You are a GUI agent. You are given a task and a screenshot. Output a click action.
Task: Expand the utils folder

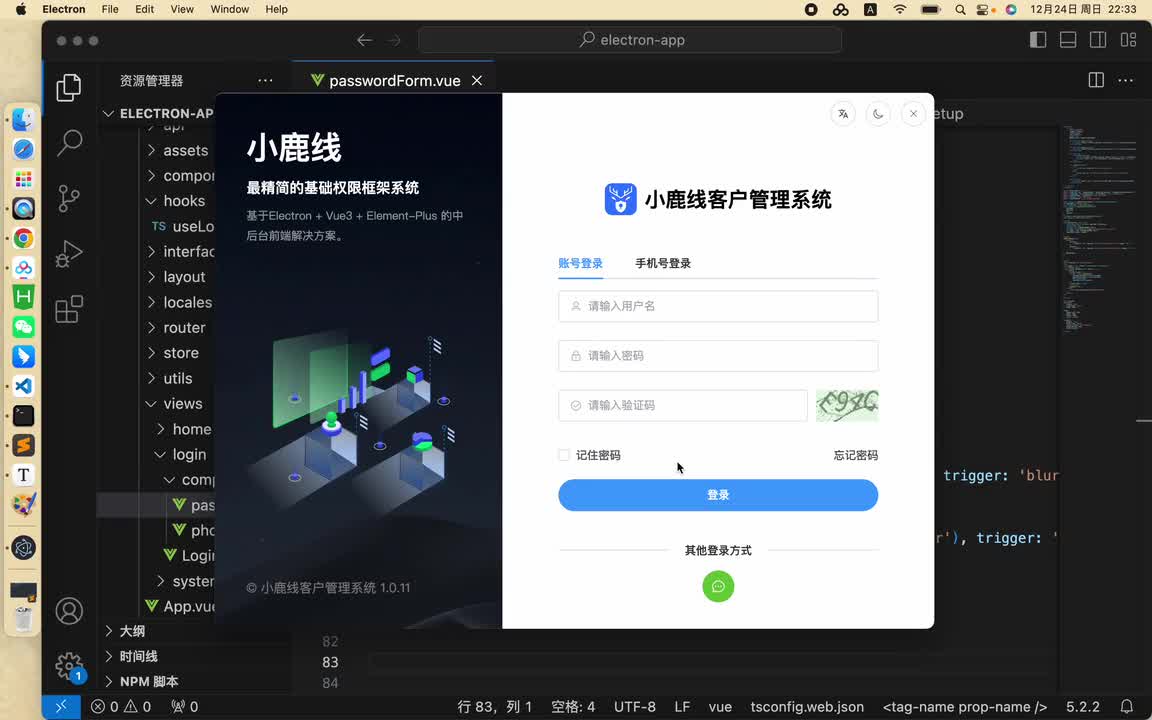[177, 378]
